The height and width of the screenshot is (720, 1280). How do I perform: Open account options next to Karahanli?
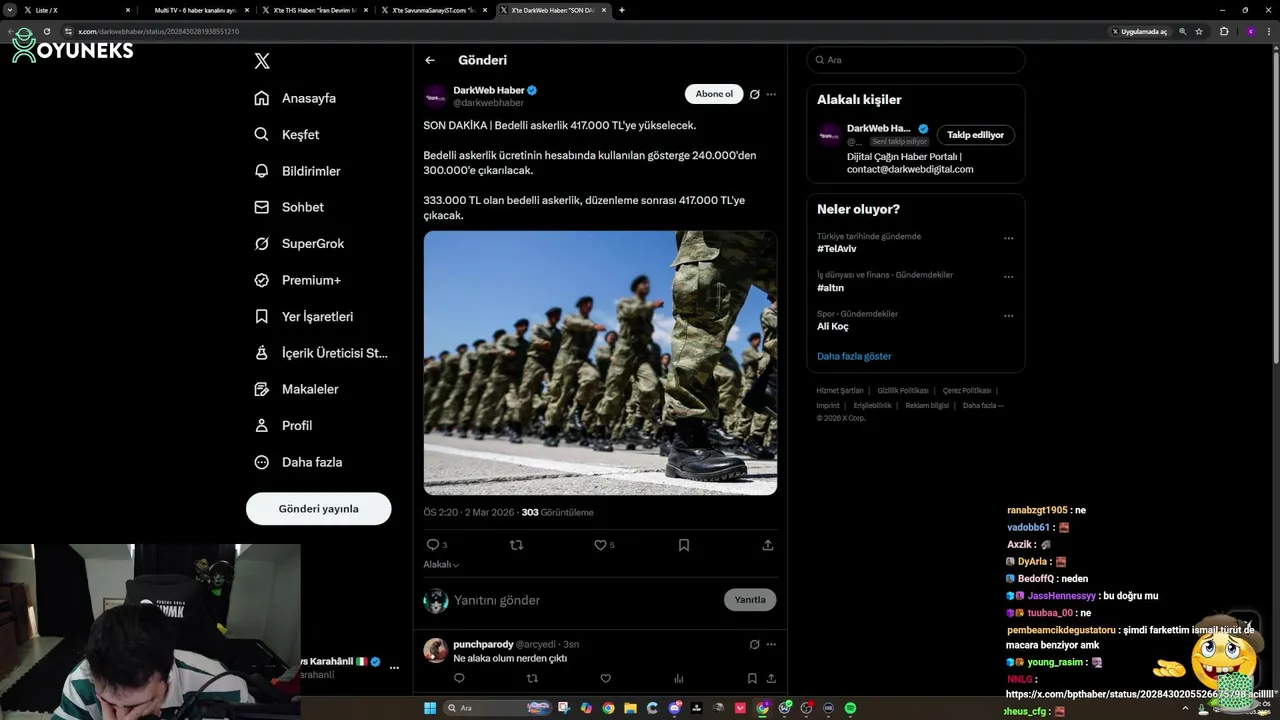click(394, 668)
